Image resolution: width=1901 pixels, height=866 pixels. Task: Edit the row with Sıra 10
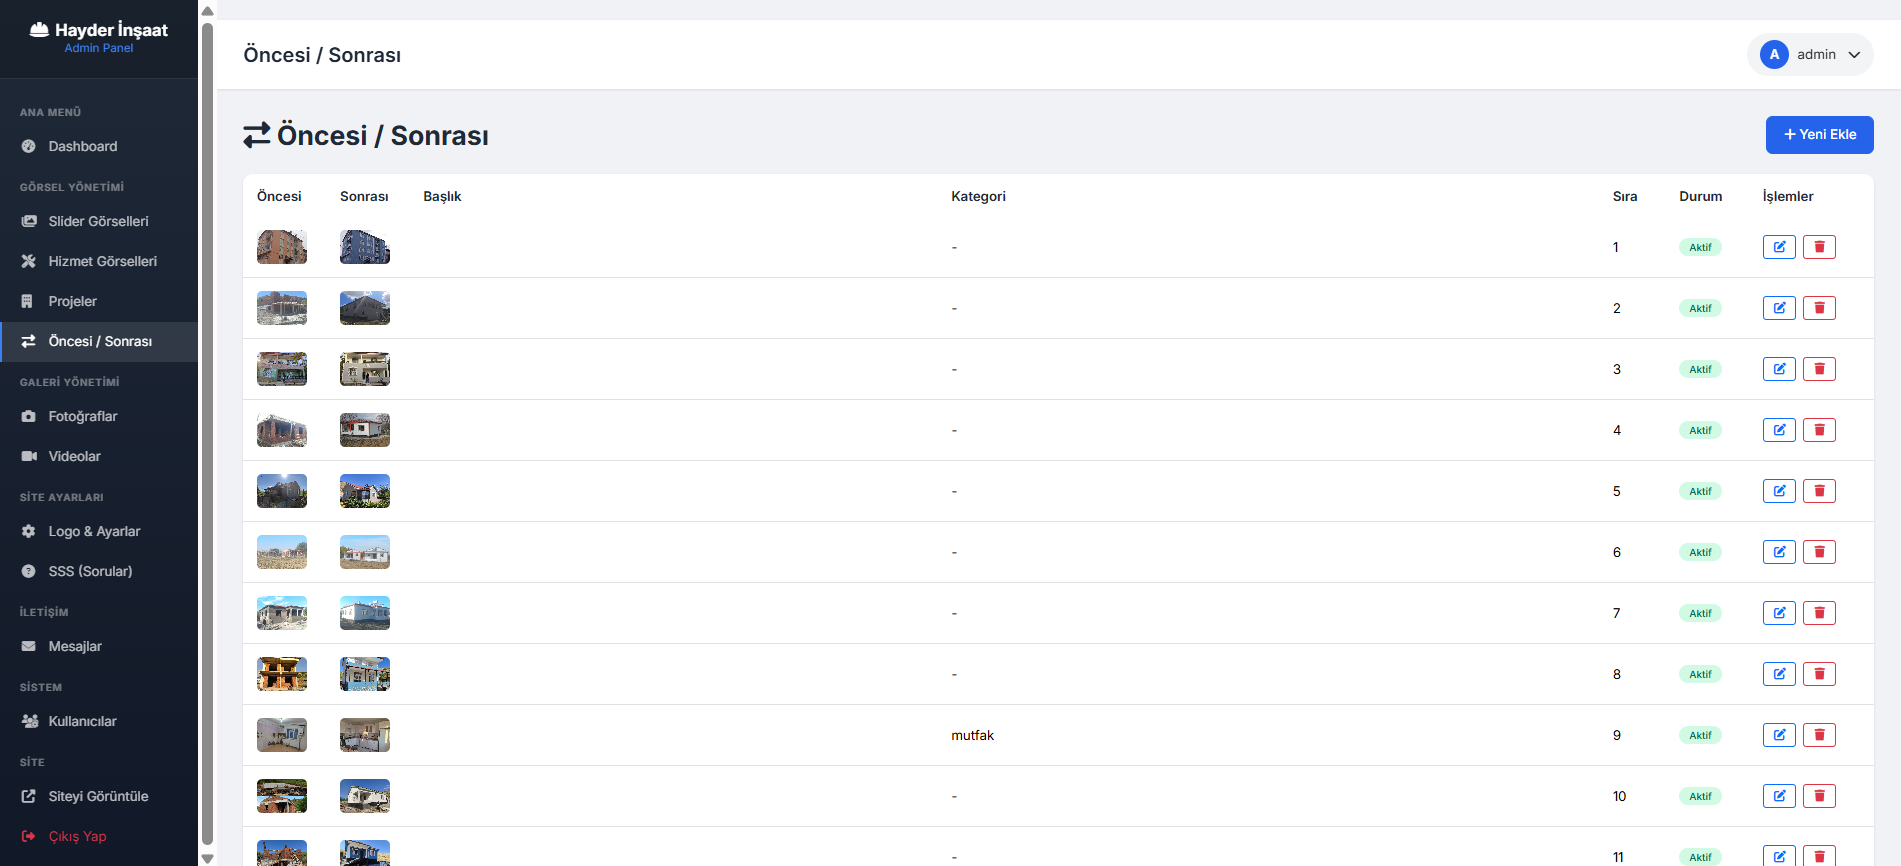[1779, 796]
